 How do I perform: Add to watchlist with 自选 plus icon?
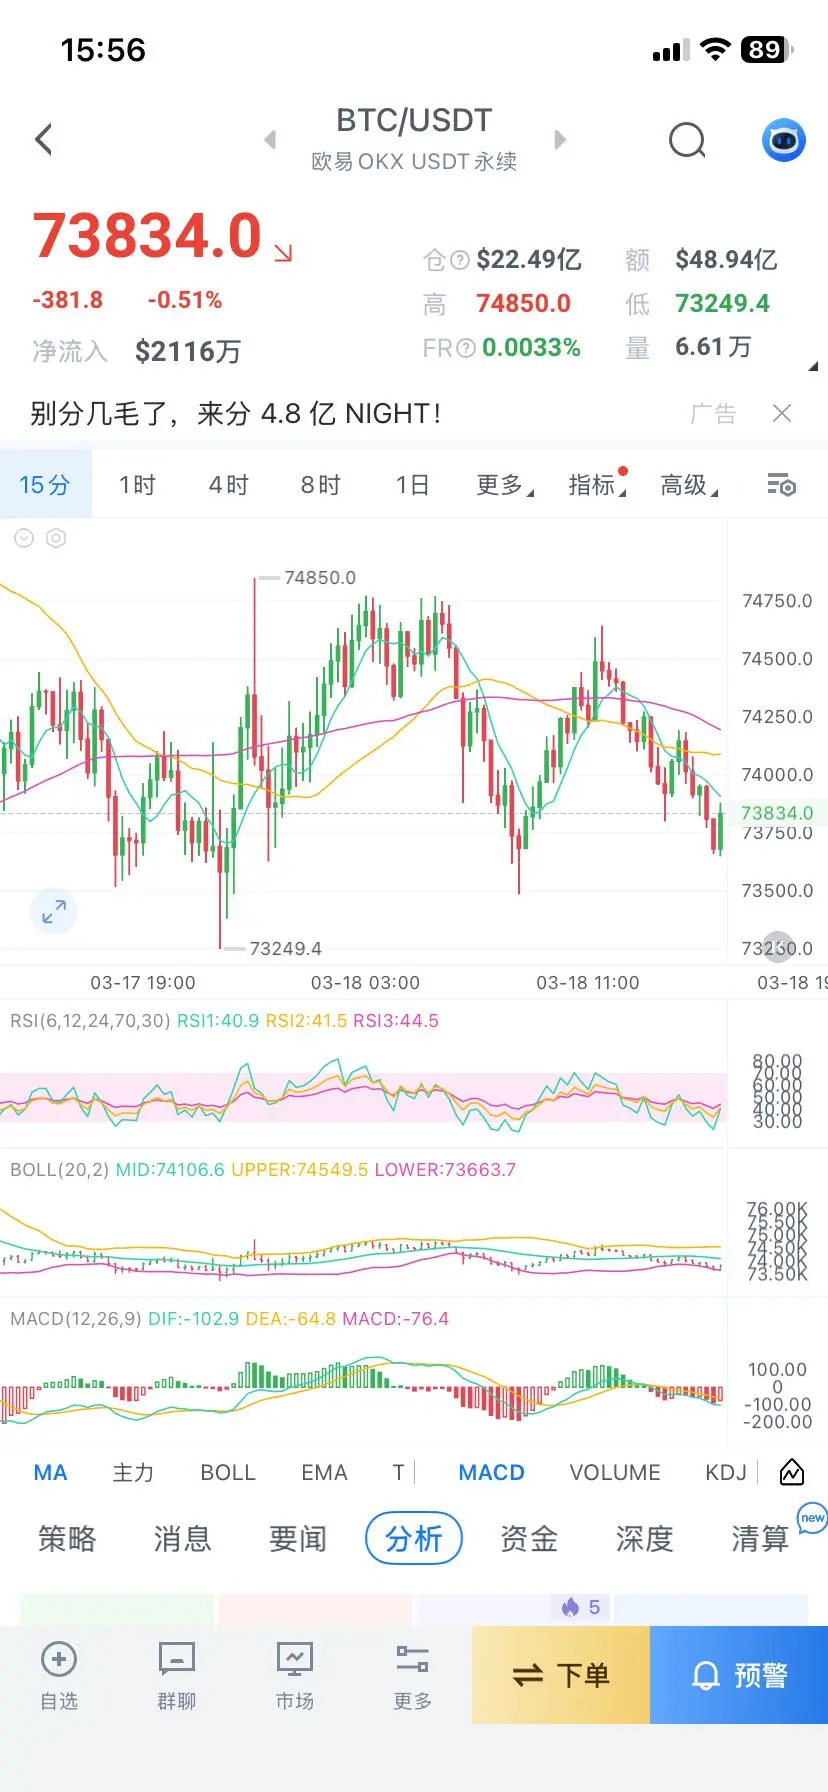pos(59,1659)
